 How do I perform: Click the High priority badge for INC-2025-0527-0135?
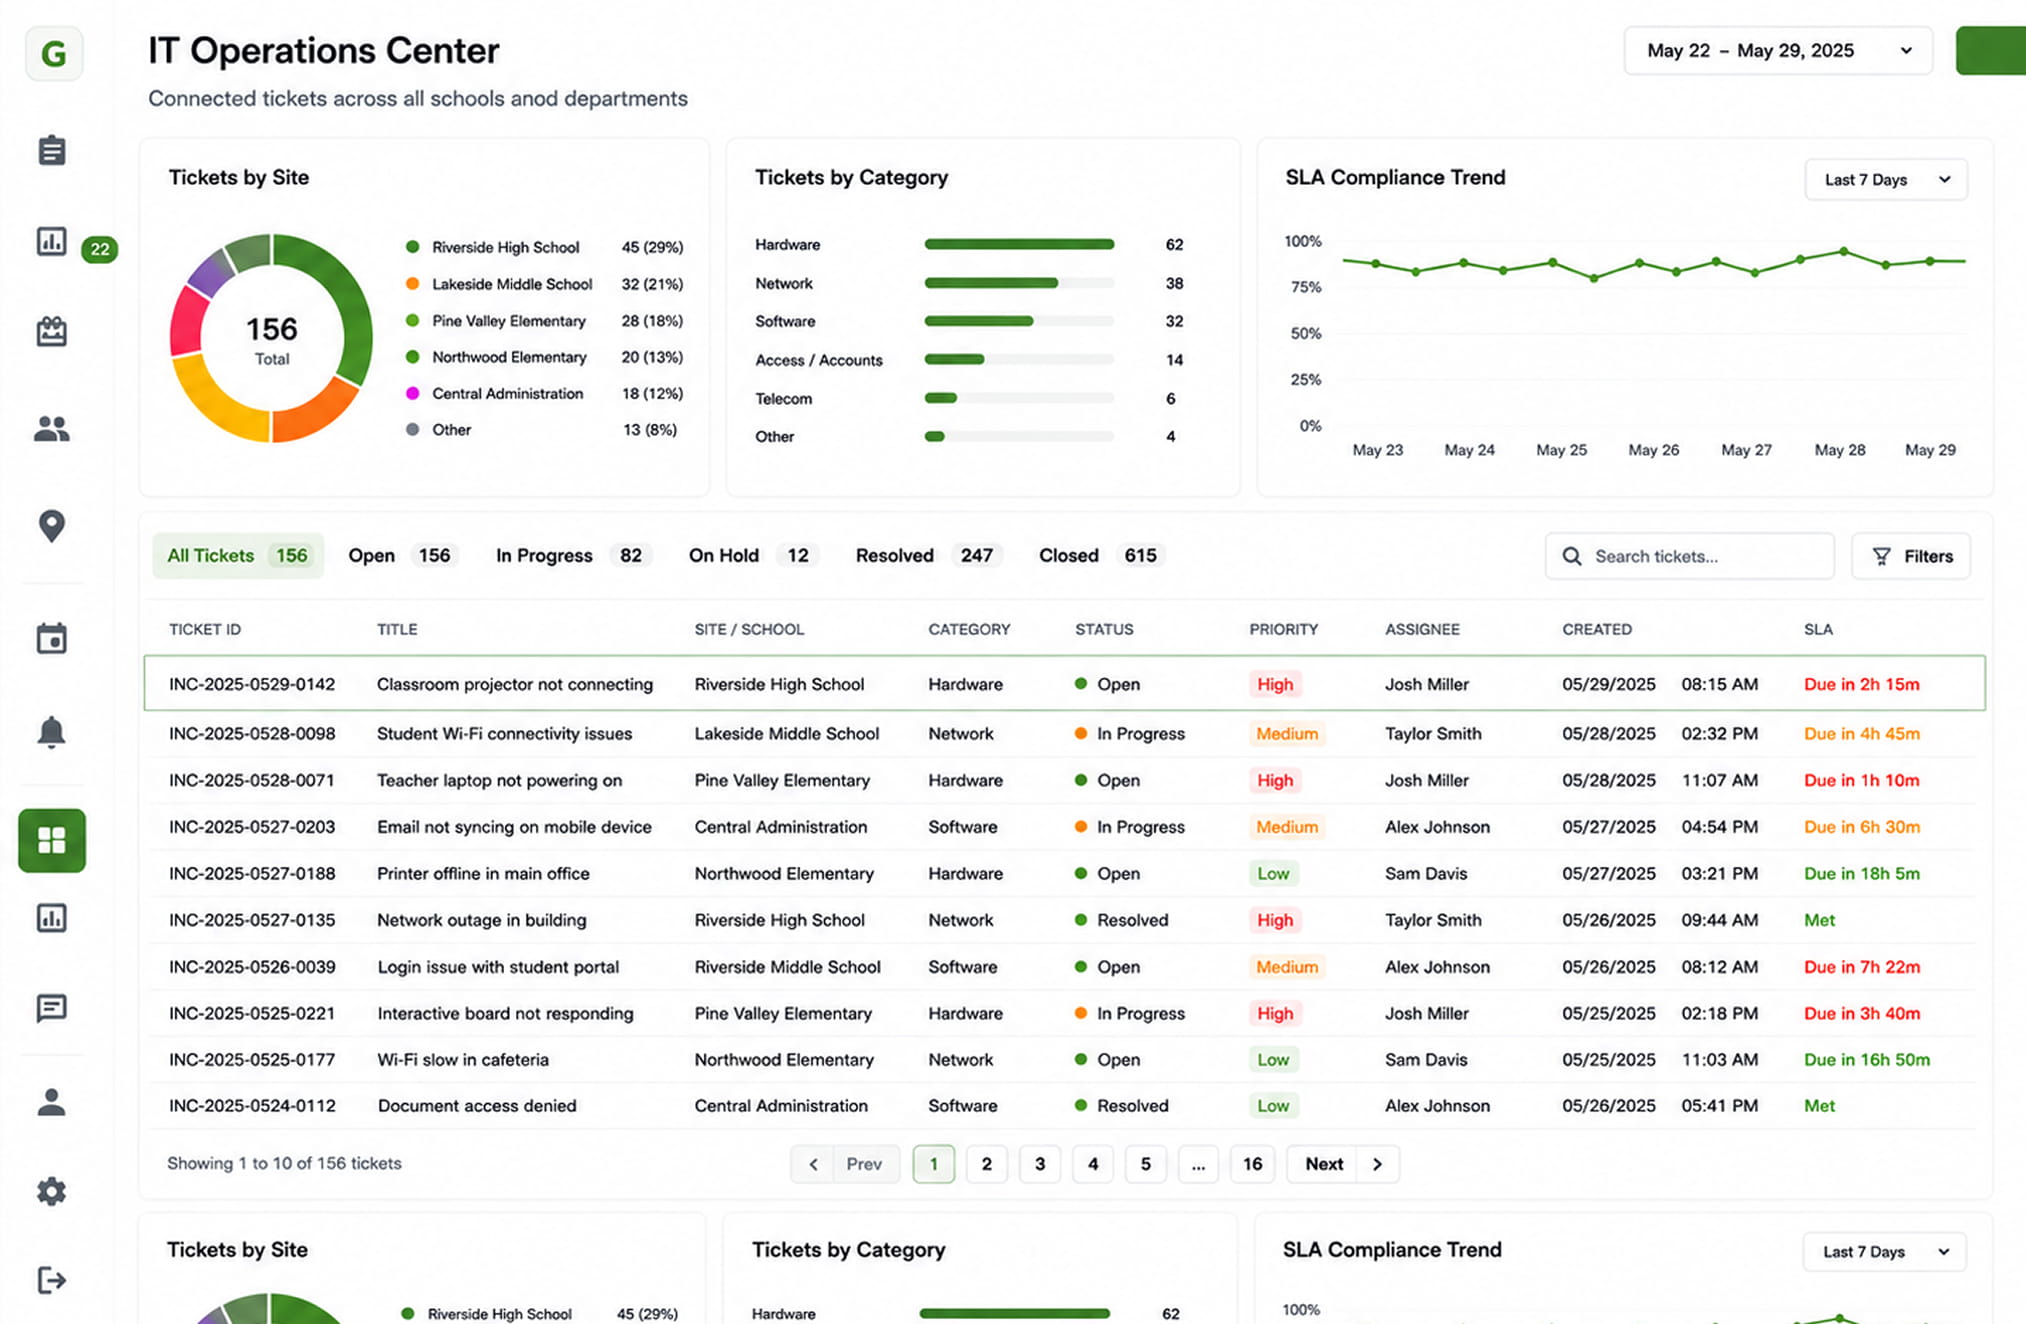1275,920
